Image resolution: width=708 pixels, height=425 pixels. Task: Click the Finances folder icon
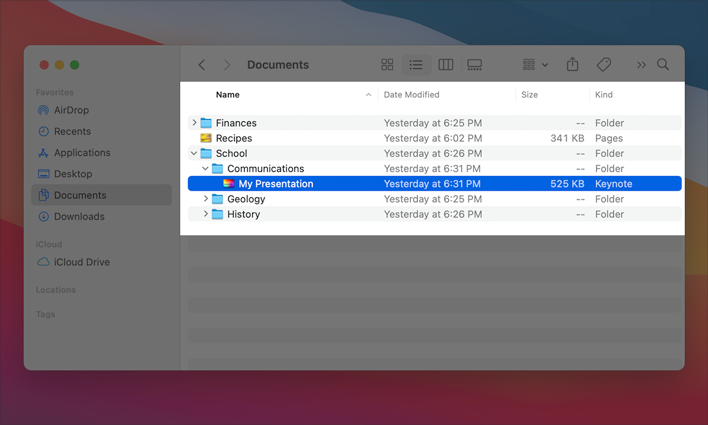pos(206,123)
